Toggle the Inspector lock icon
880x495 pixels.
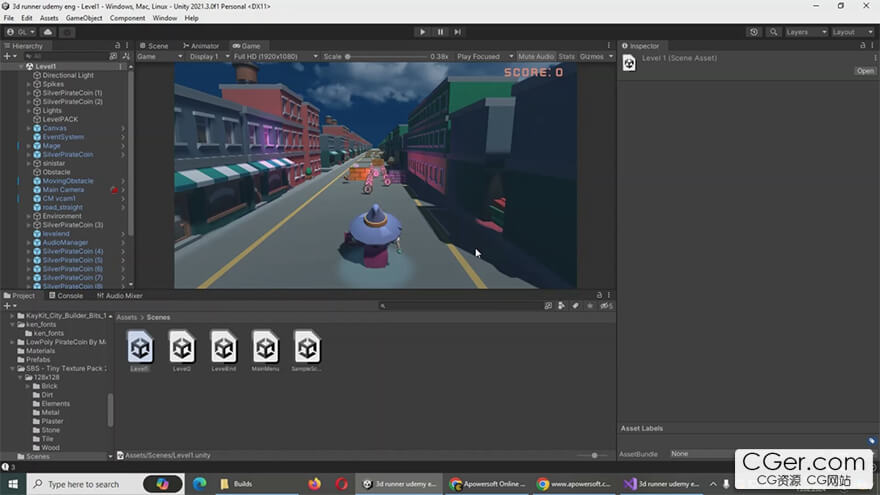(860, 46)
